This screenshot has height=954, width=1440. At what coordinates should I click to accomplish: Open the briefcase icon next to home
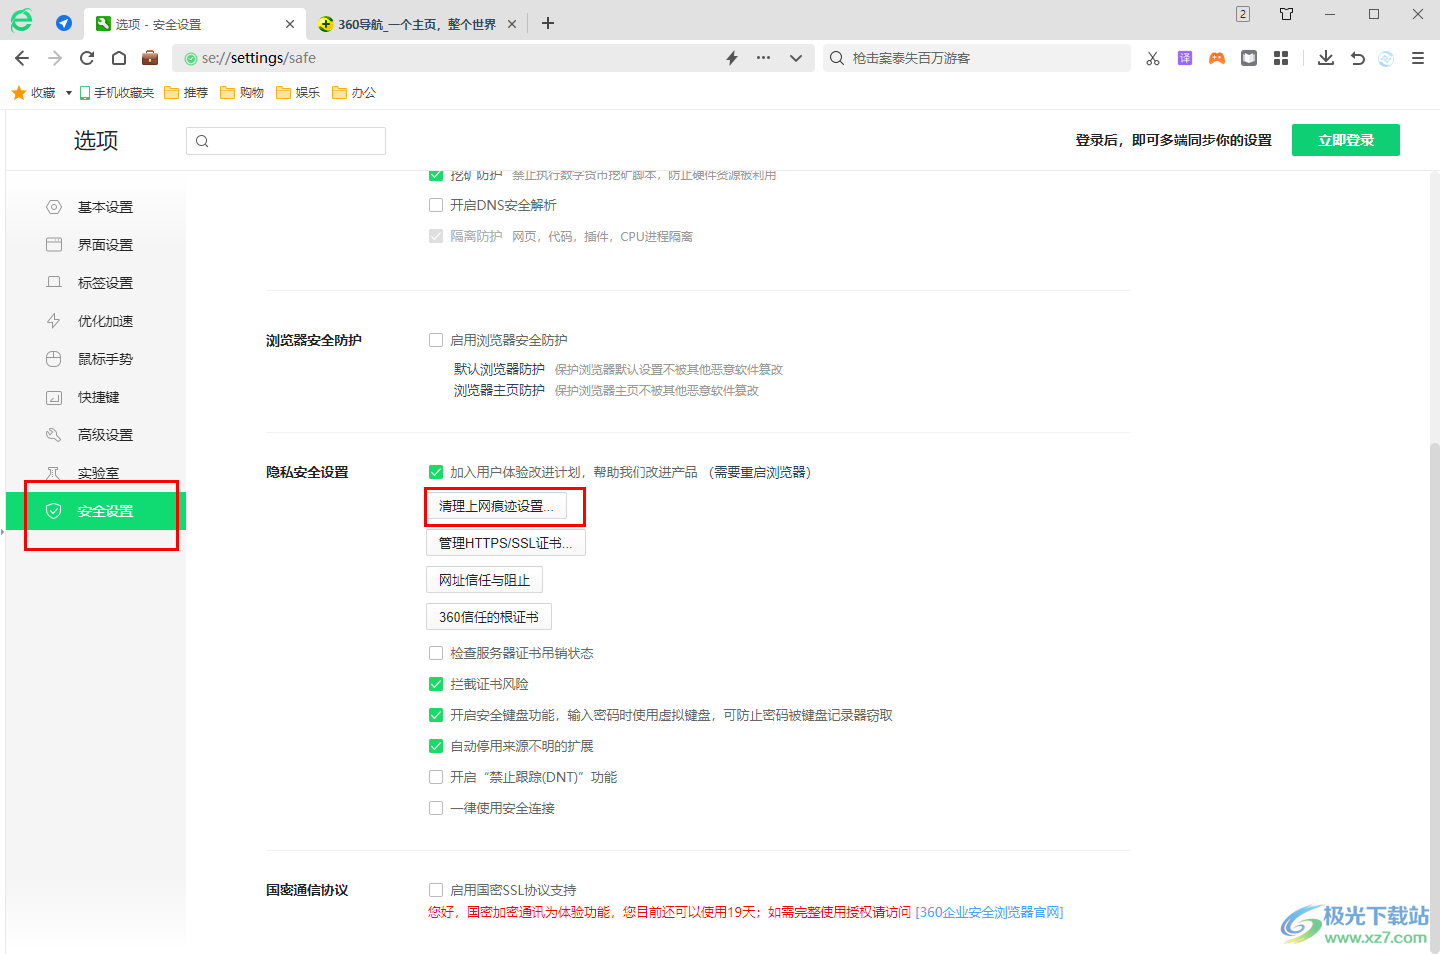150,58
